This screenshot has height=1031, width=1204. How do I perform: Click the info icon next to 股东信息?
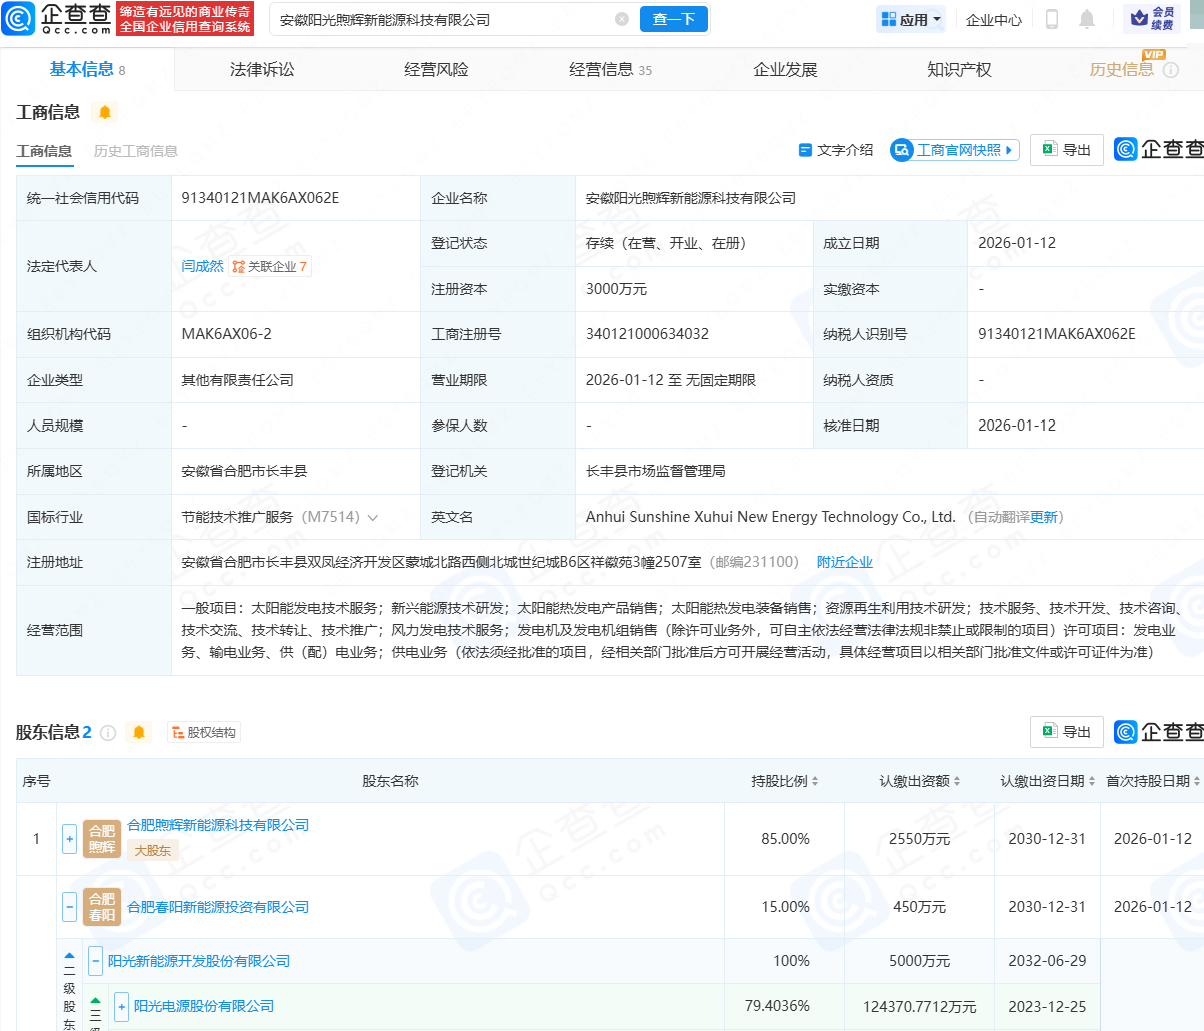tap(108, 733)
